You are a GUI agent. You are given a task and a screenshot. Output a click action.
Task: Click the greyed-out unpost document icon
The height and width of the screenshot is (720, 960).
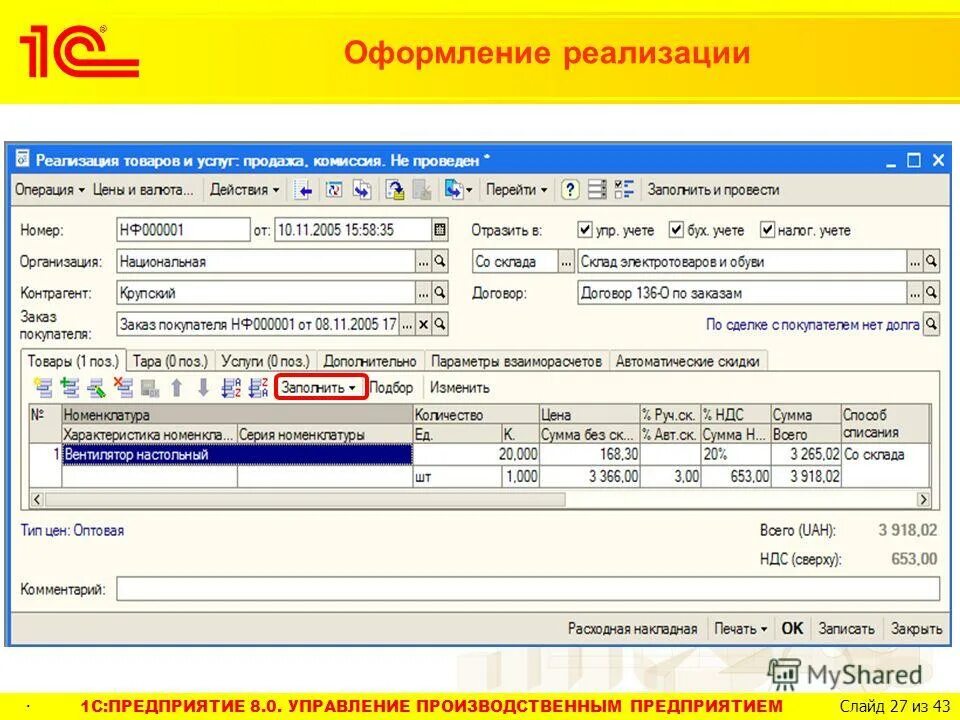422,190
